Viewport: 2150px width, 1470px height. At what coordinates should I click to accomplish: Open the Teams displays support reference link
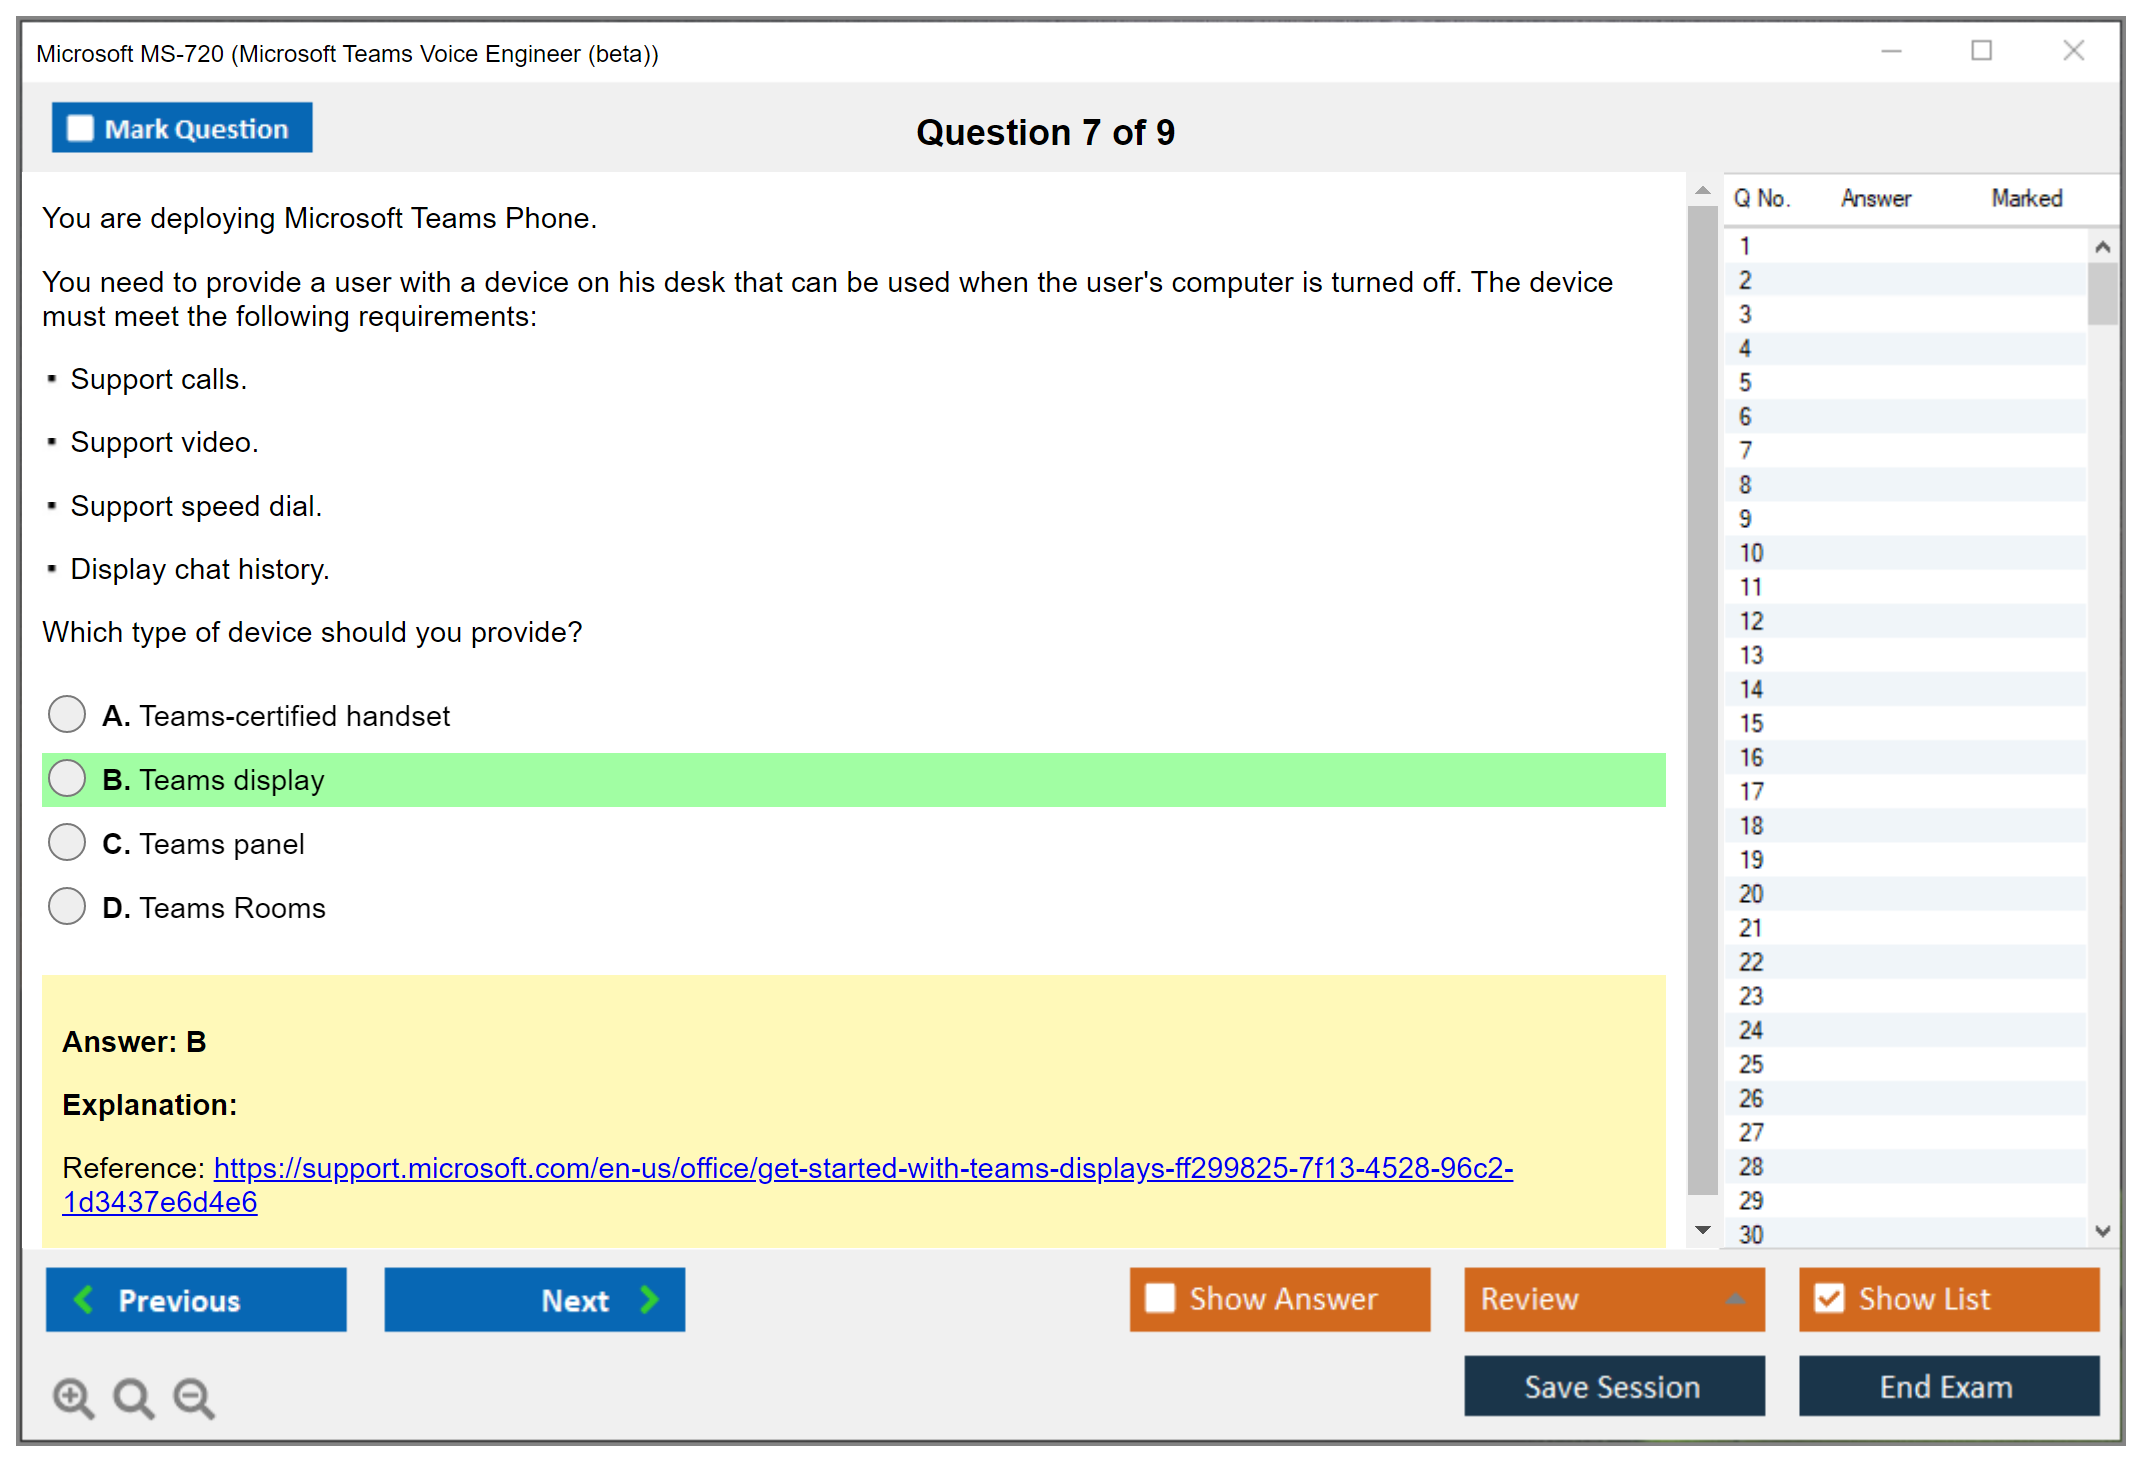862,1168
